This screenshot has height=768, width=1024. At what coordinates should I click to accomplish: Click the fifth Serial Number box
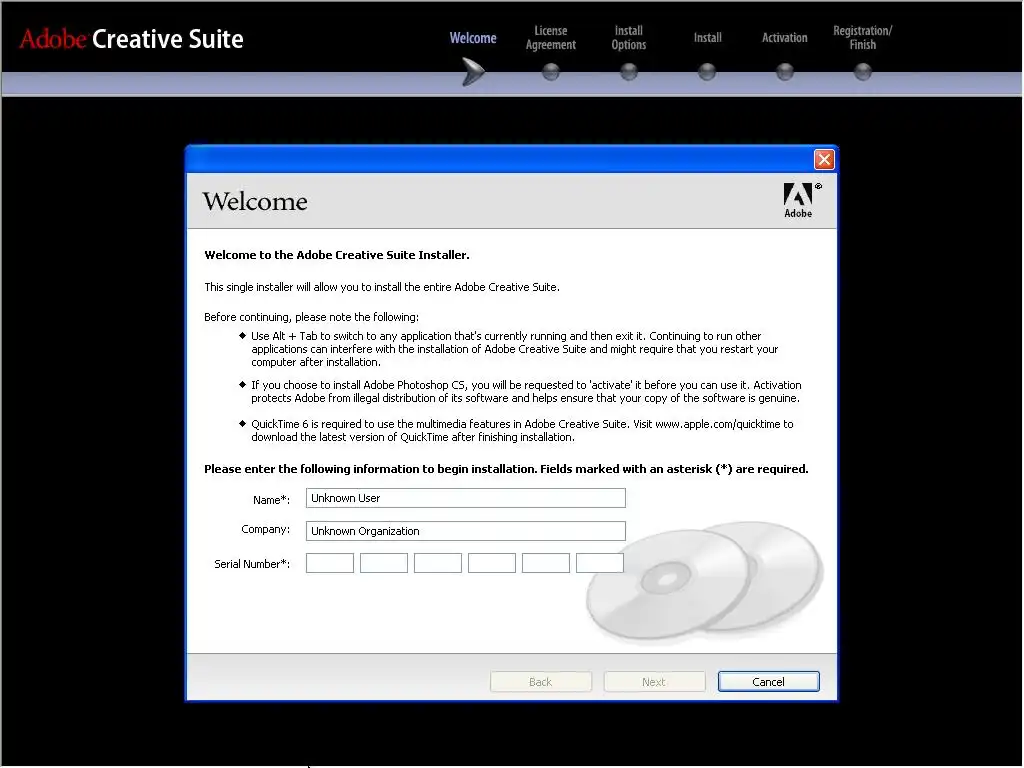[546, 563]
